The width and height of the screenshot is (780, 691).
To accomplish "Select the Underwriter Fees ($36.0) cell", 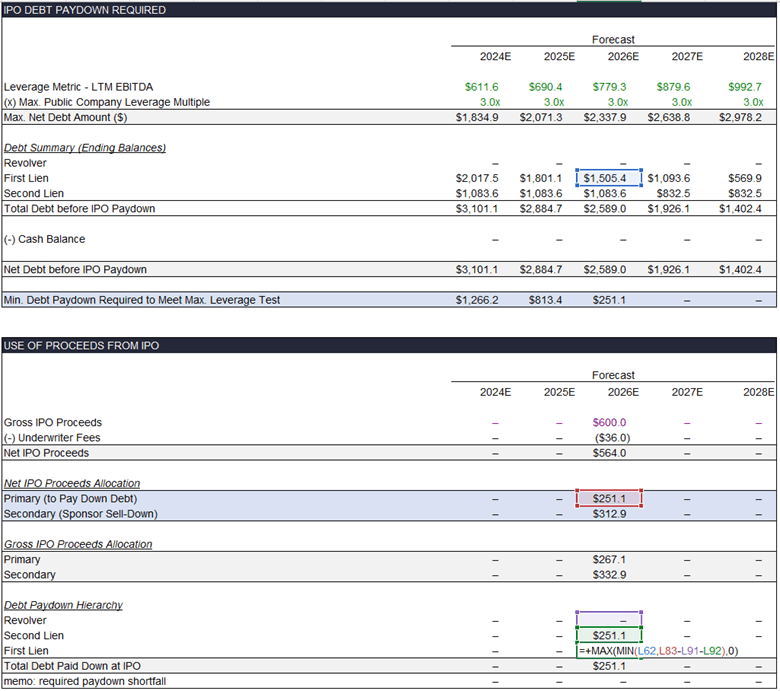I will point(609,438).
